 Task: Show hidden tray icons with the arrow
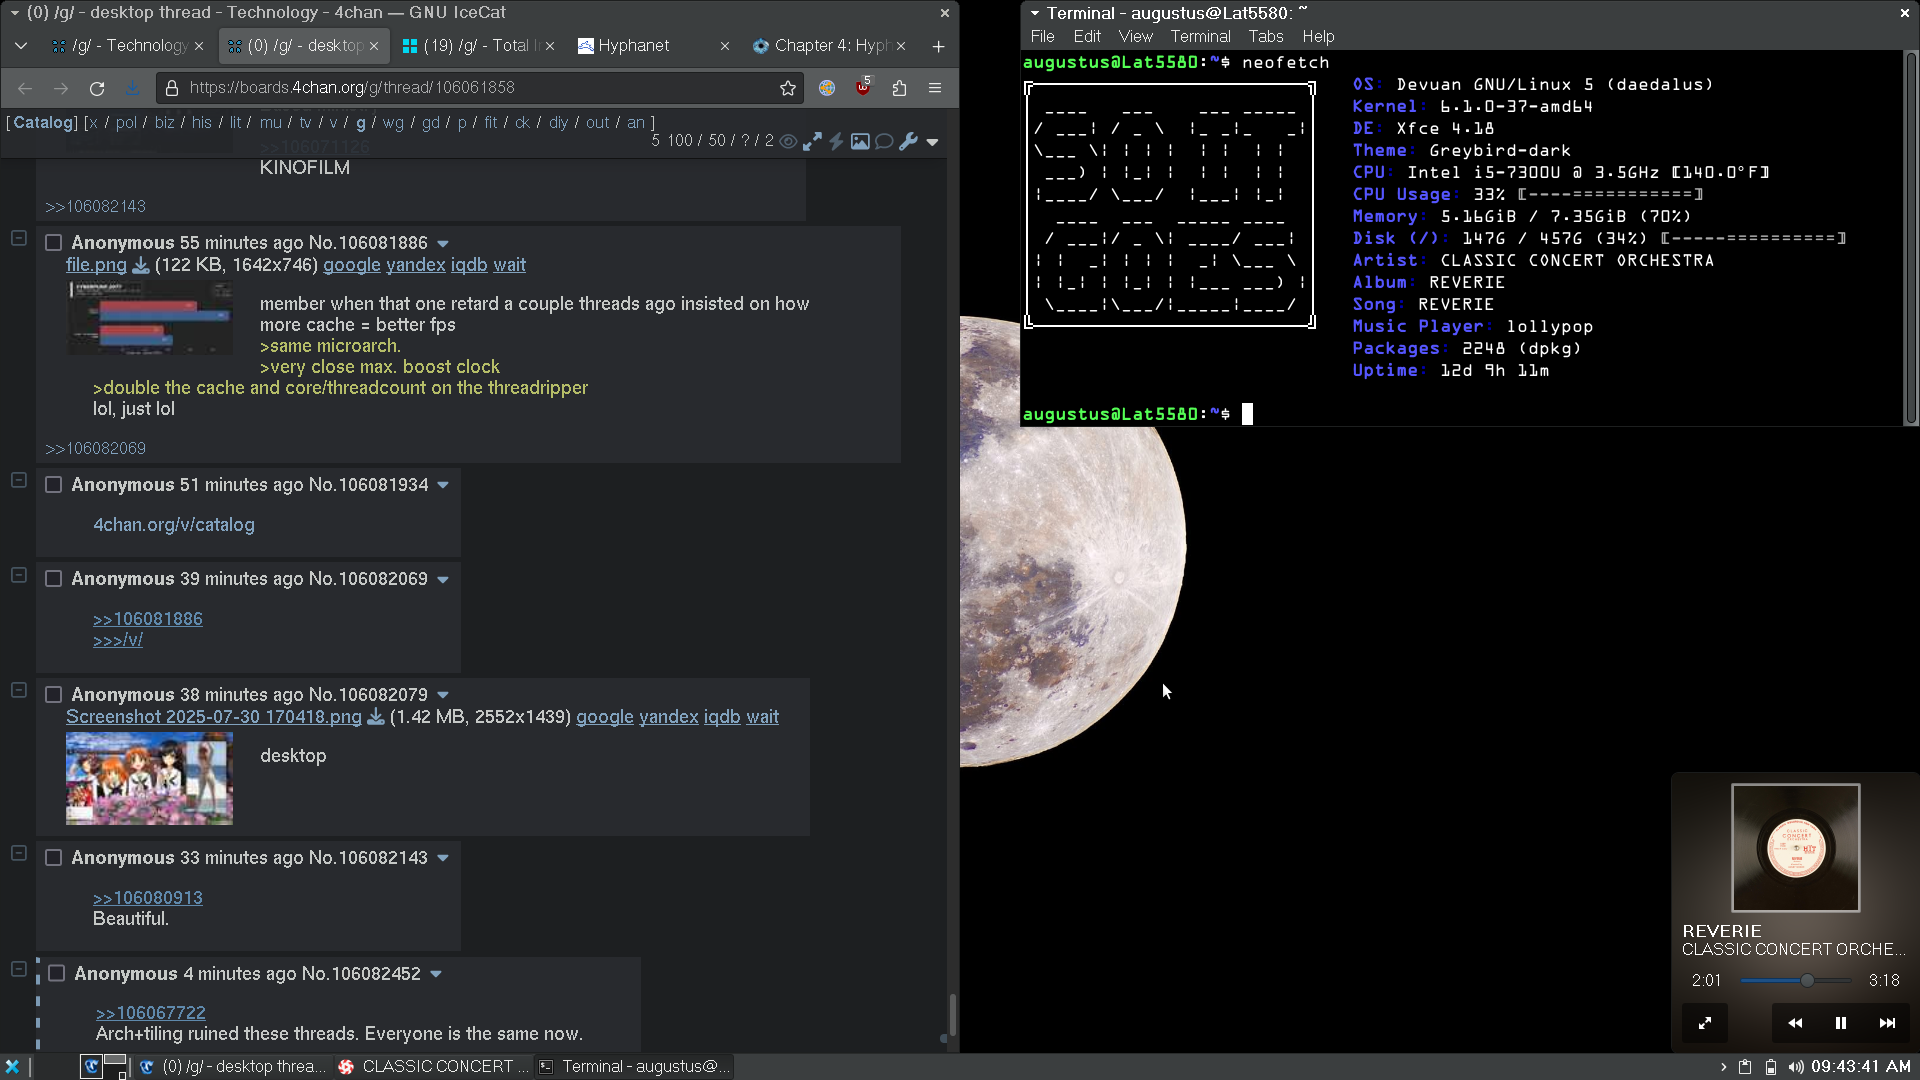(x=1723, y=1067)
